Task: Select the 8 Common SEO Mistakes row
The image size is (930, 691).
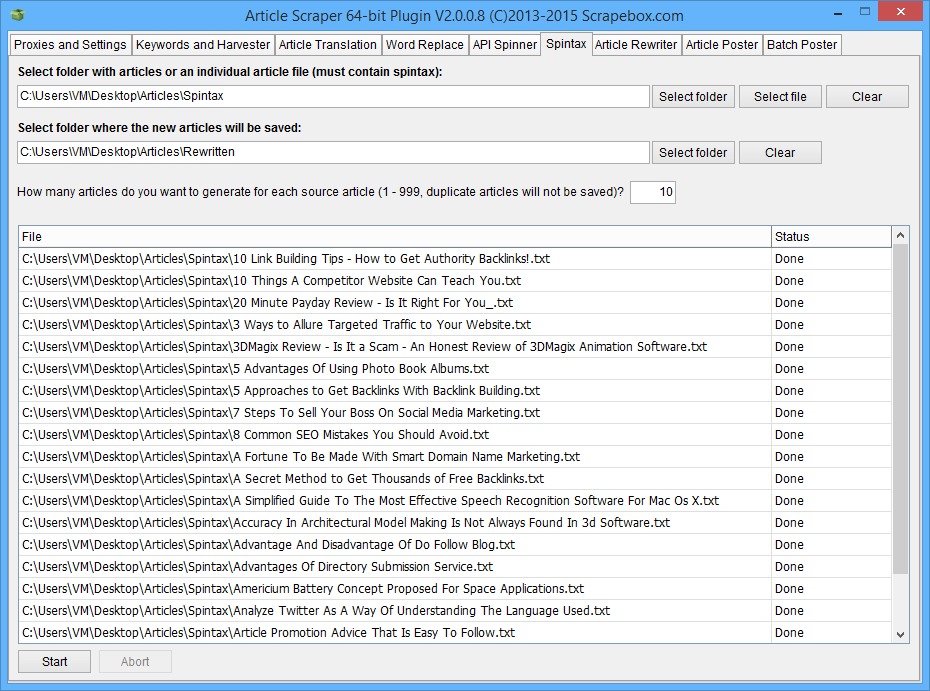Action: (394, 435)
